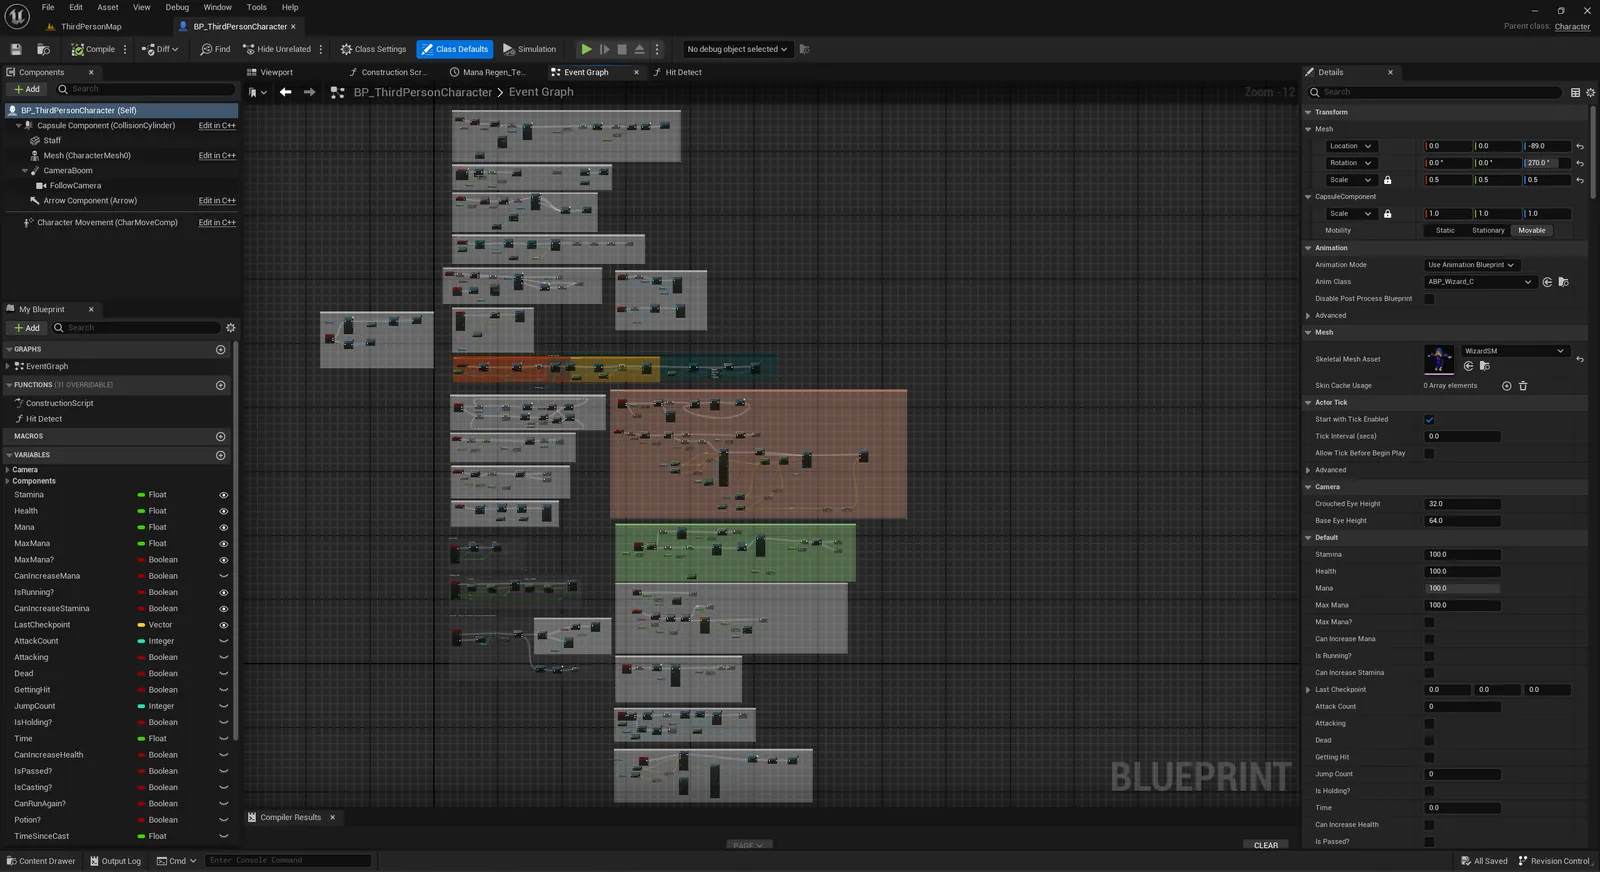Open Details panel settings gear icon
The height and width of the screenshot is (872, 1600).
tap(1590, 92)
